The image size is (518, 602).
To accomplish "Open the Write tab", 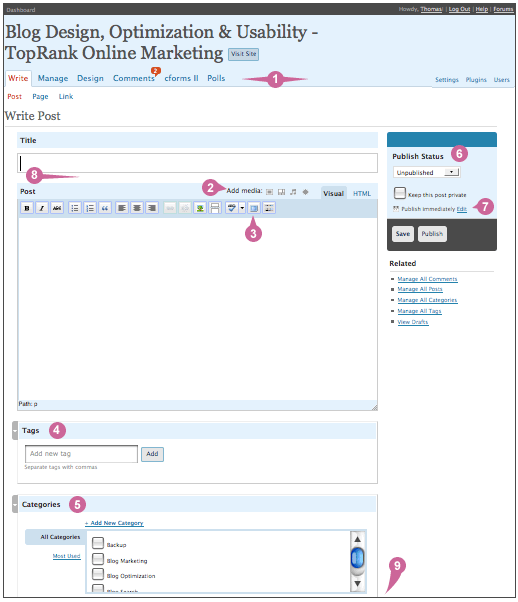I will click(18, 78).
